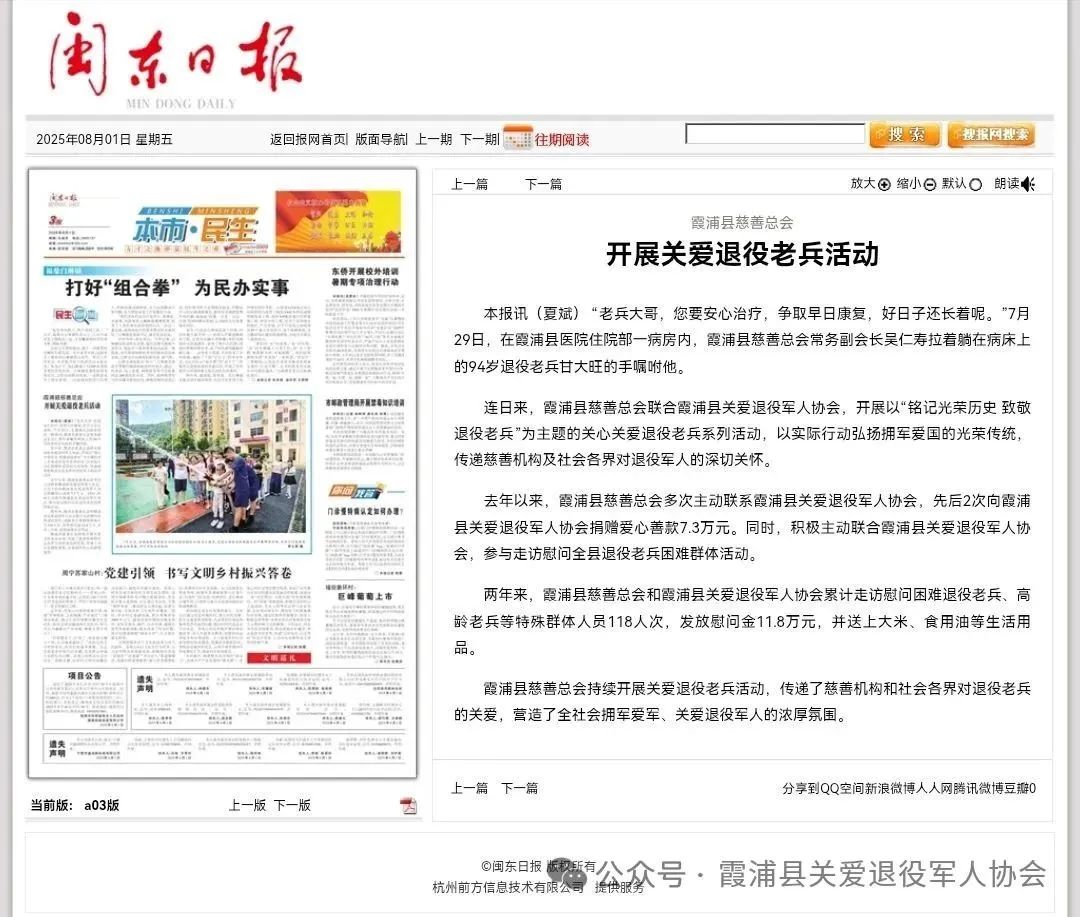This screenshot has height=917, width=1080.
Task: Open 返回报网首页 link
Action: tap(308, 140)
